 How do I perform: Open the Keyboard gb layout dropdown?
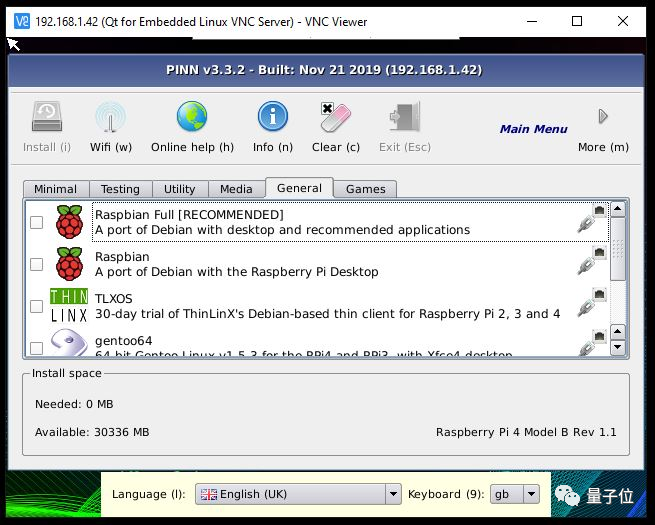pos(515,494)
